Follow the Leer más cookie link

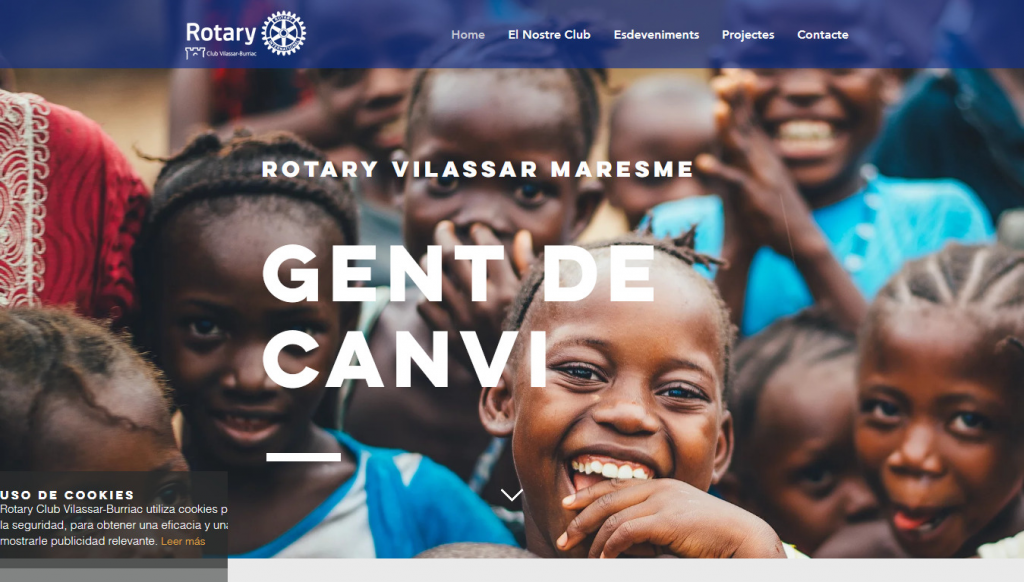183,542
